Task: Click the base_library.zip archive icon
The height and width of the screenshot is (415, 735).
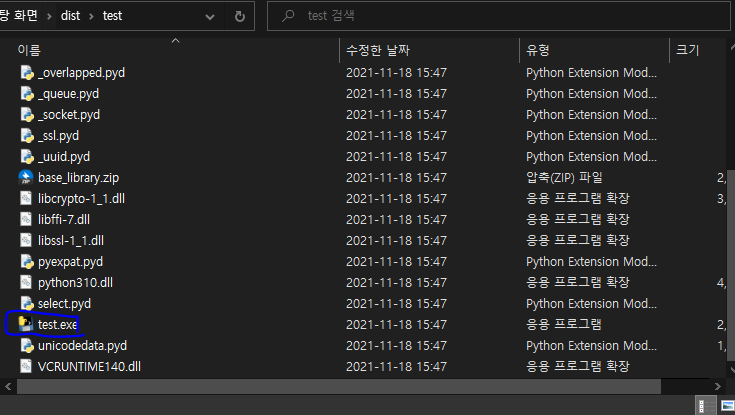Action: pyautogui.click(x=26, y=178)
